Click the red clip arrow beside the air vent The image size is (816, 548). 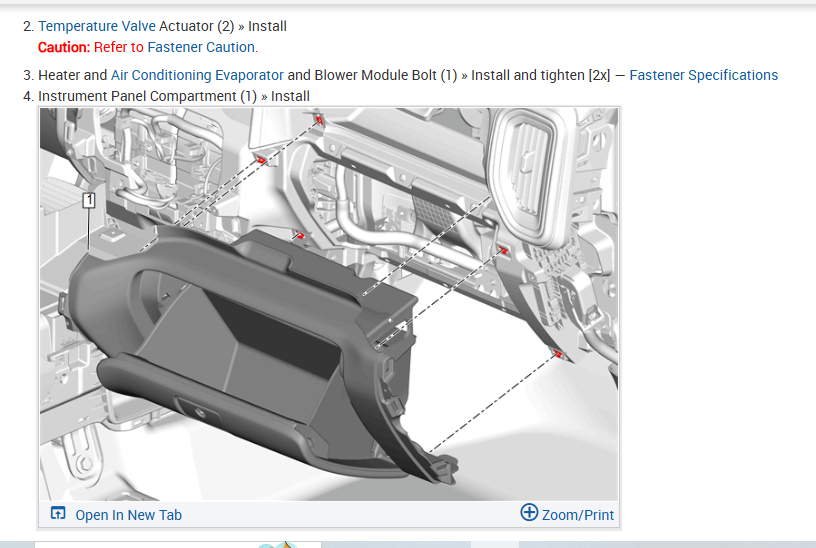503,250
